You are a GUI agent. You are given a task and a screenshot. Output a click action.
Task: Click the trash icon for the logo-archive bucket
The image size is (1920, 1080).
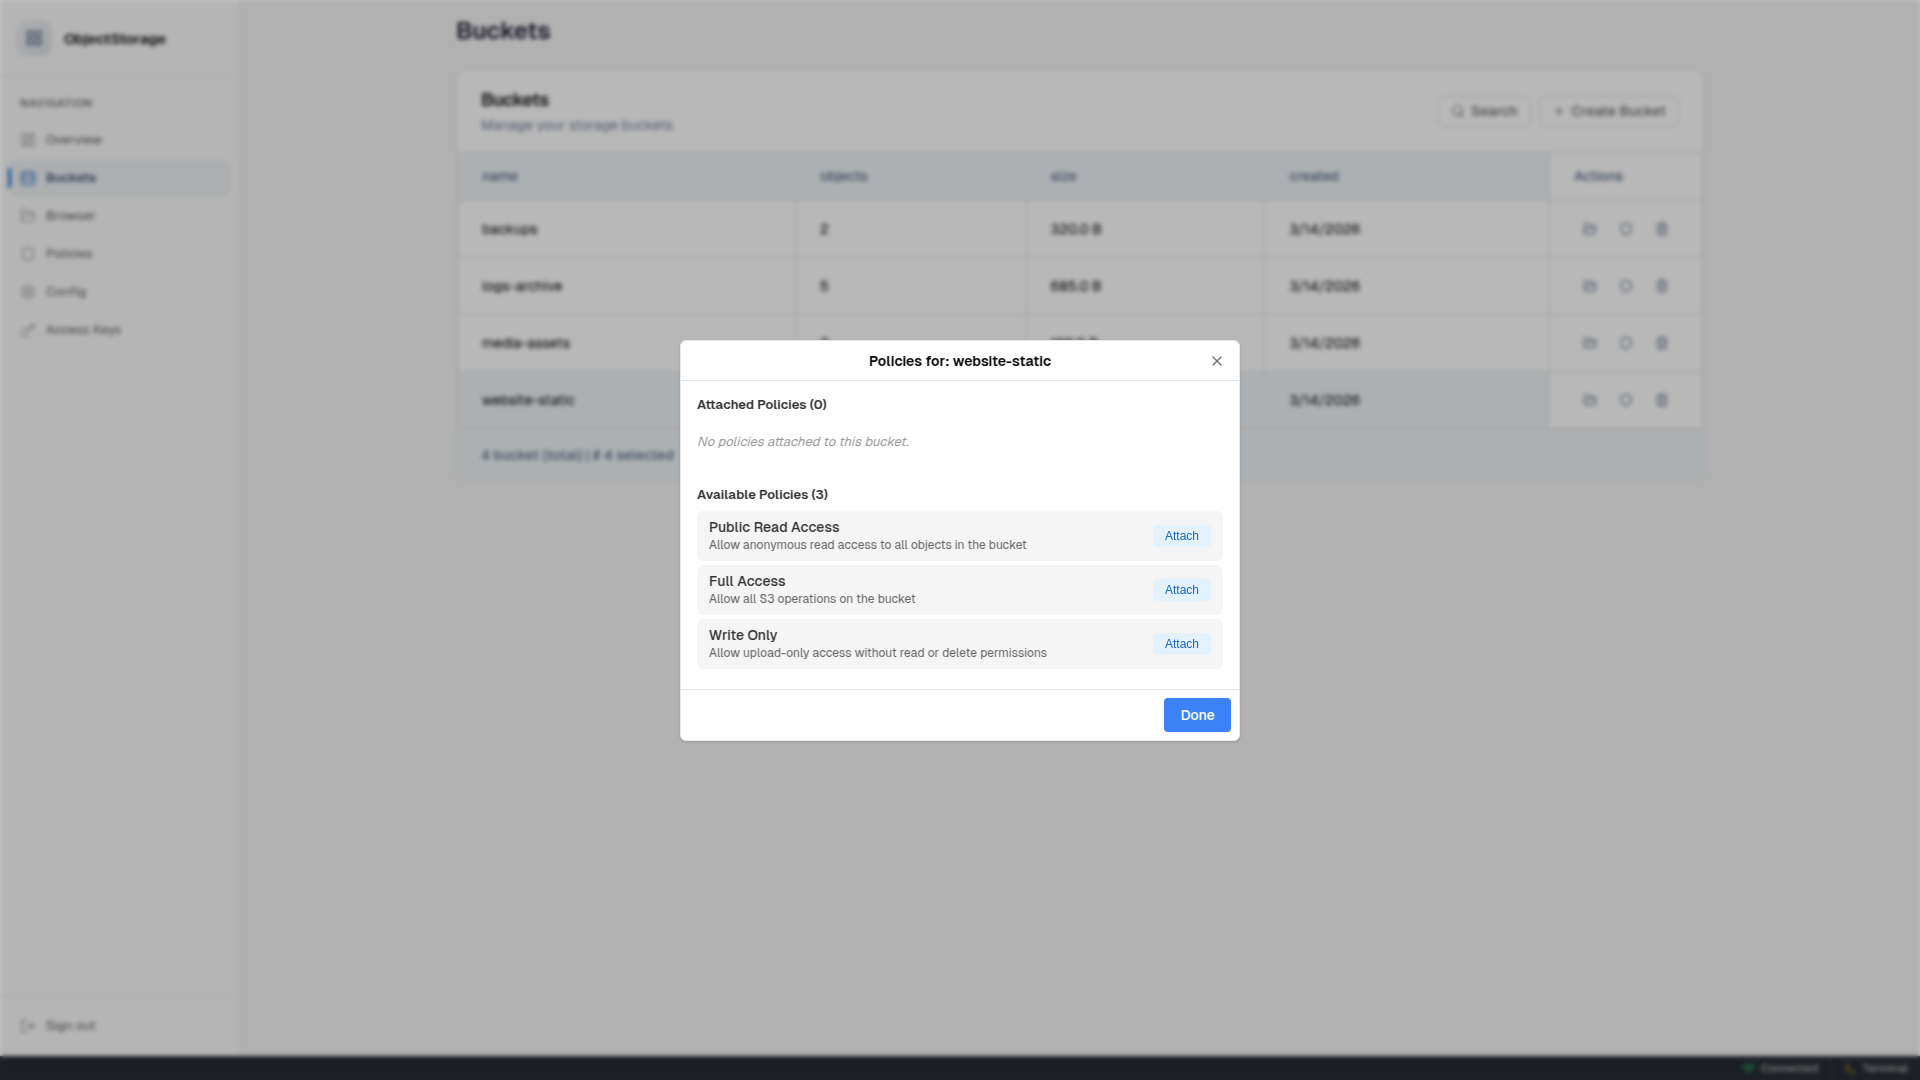pyautogui.click(x=1661, y=286)
